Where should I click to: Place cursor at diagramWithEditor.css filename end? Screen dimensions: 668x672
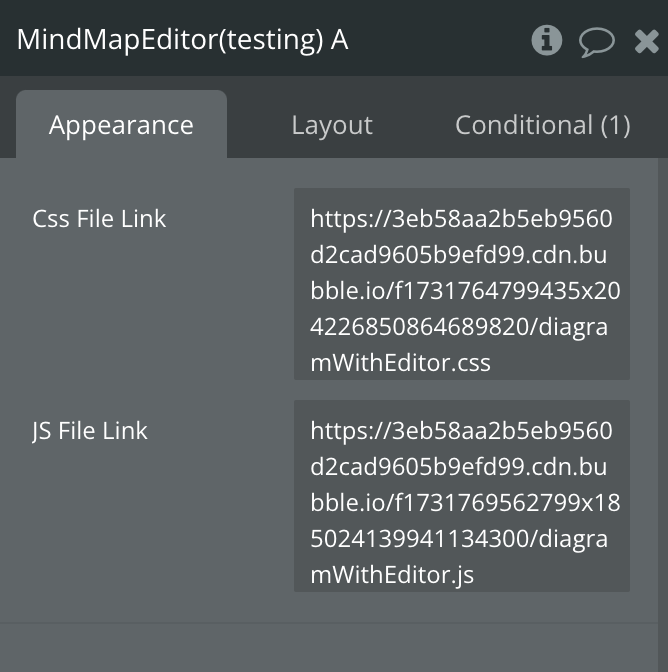click(491, 363)
